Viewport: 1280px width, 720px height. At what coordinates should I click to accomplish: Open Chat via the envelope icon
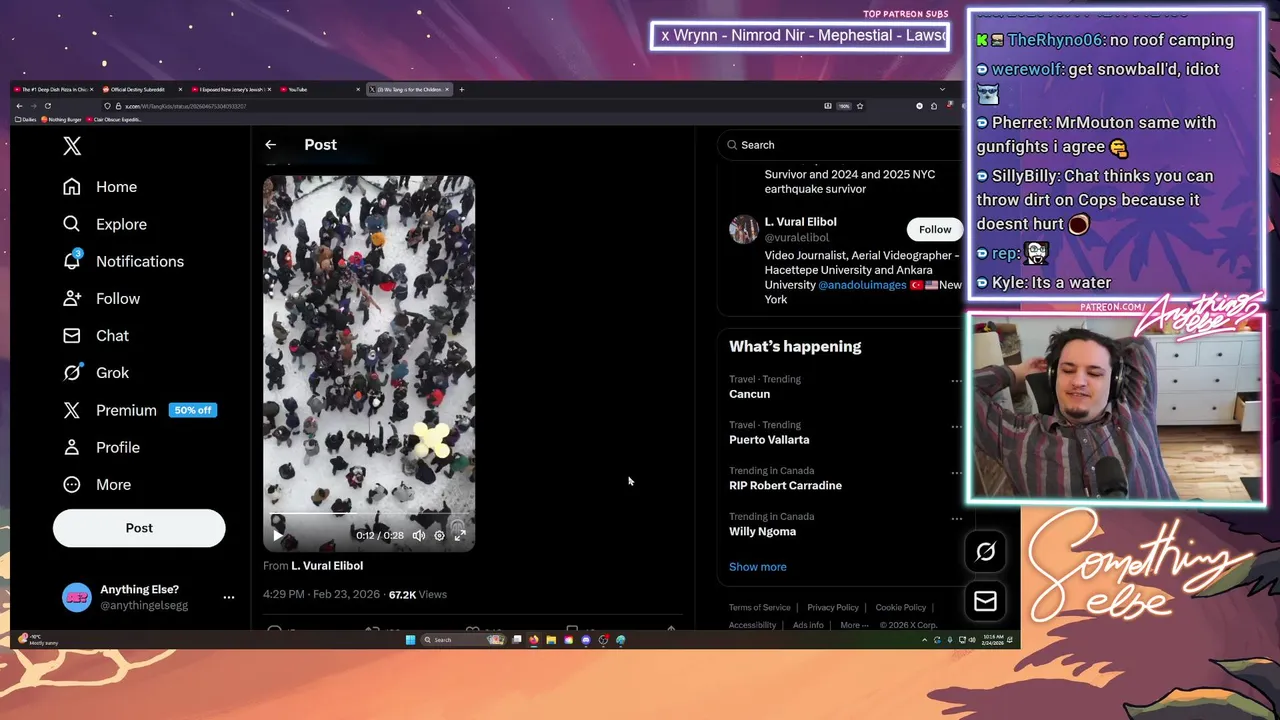point(72,335)
